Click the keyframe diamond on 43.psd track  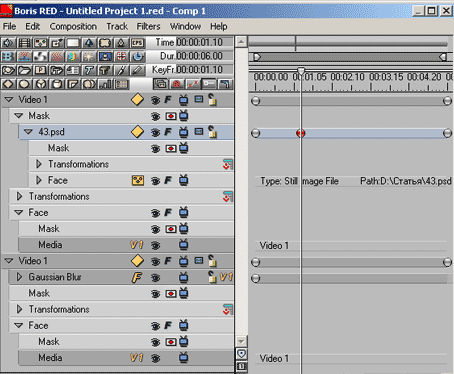[x=137, y=132]
